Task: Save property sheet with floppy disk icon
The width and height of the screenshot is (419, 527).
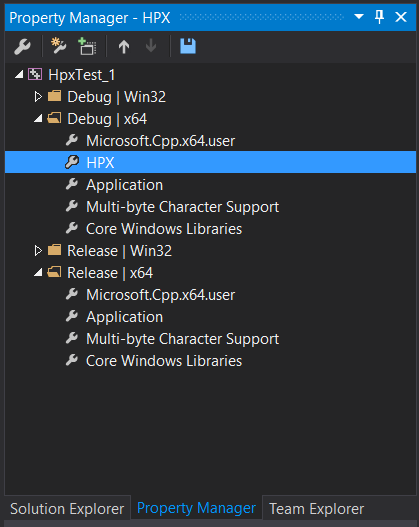Action: click(188, 46)
